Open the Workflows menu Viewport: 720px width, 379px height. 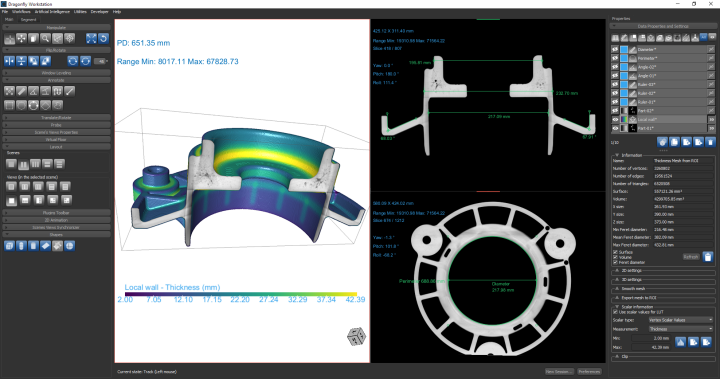[21, 11]
